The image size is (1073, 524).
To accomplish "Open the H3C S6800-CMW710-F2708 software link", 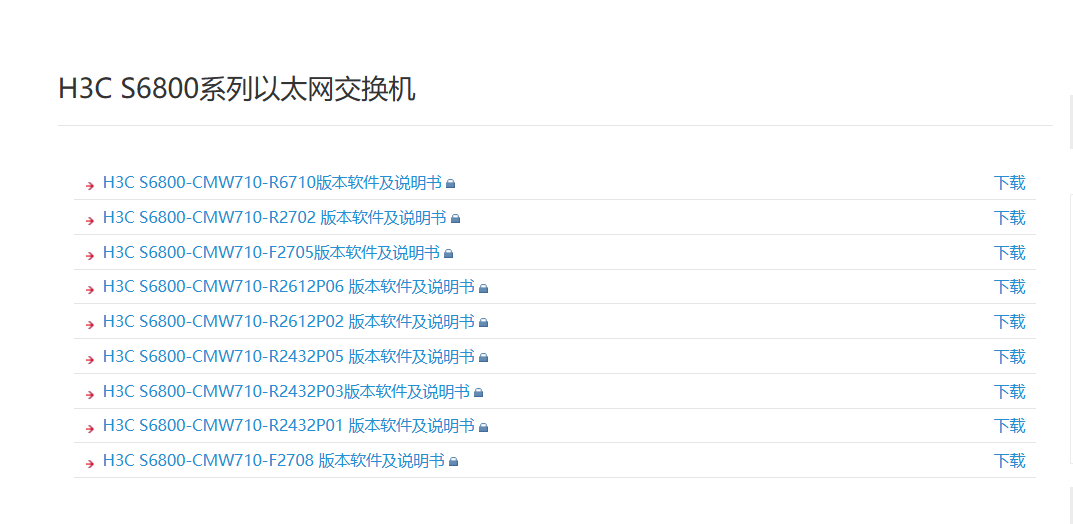I will point(274,460).
